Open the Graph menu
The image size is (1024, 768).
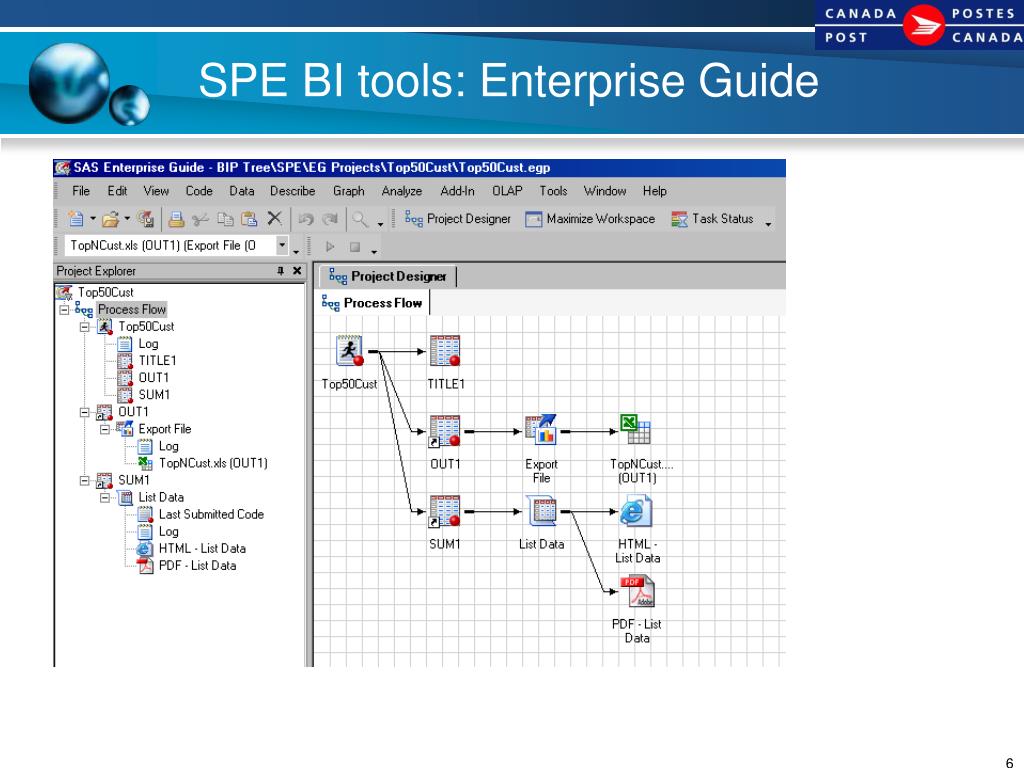click(x=349, y=191)
